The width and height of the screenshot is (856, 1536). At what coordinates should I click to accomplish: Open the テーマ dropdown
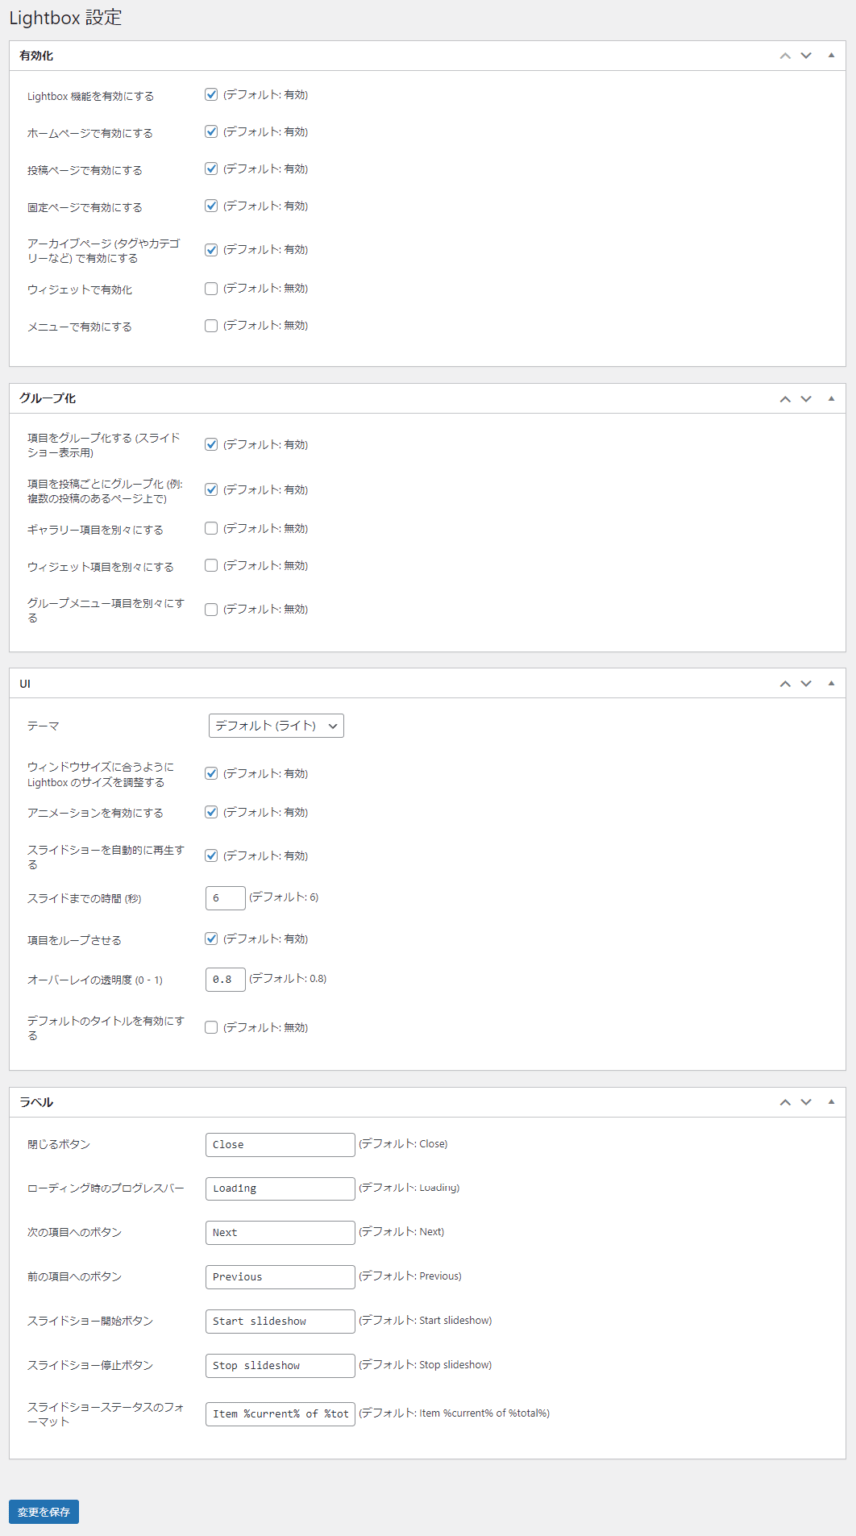pos(276,726)
